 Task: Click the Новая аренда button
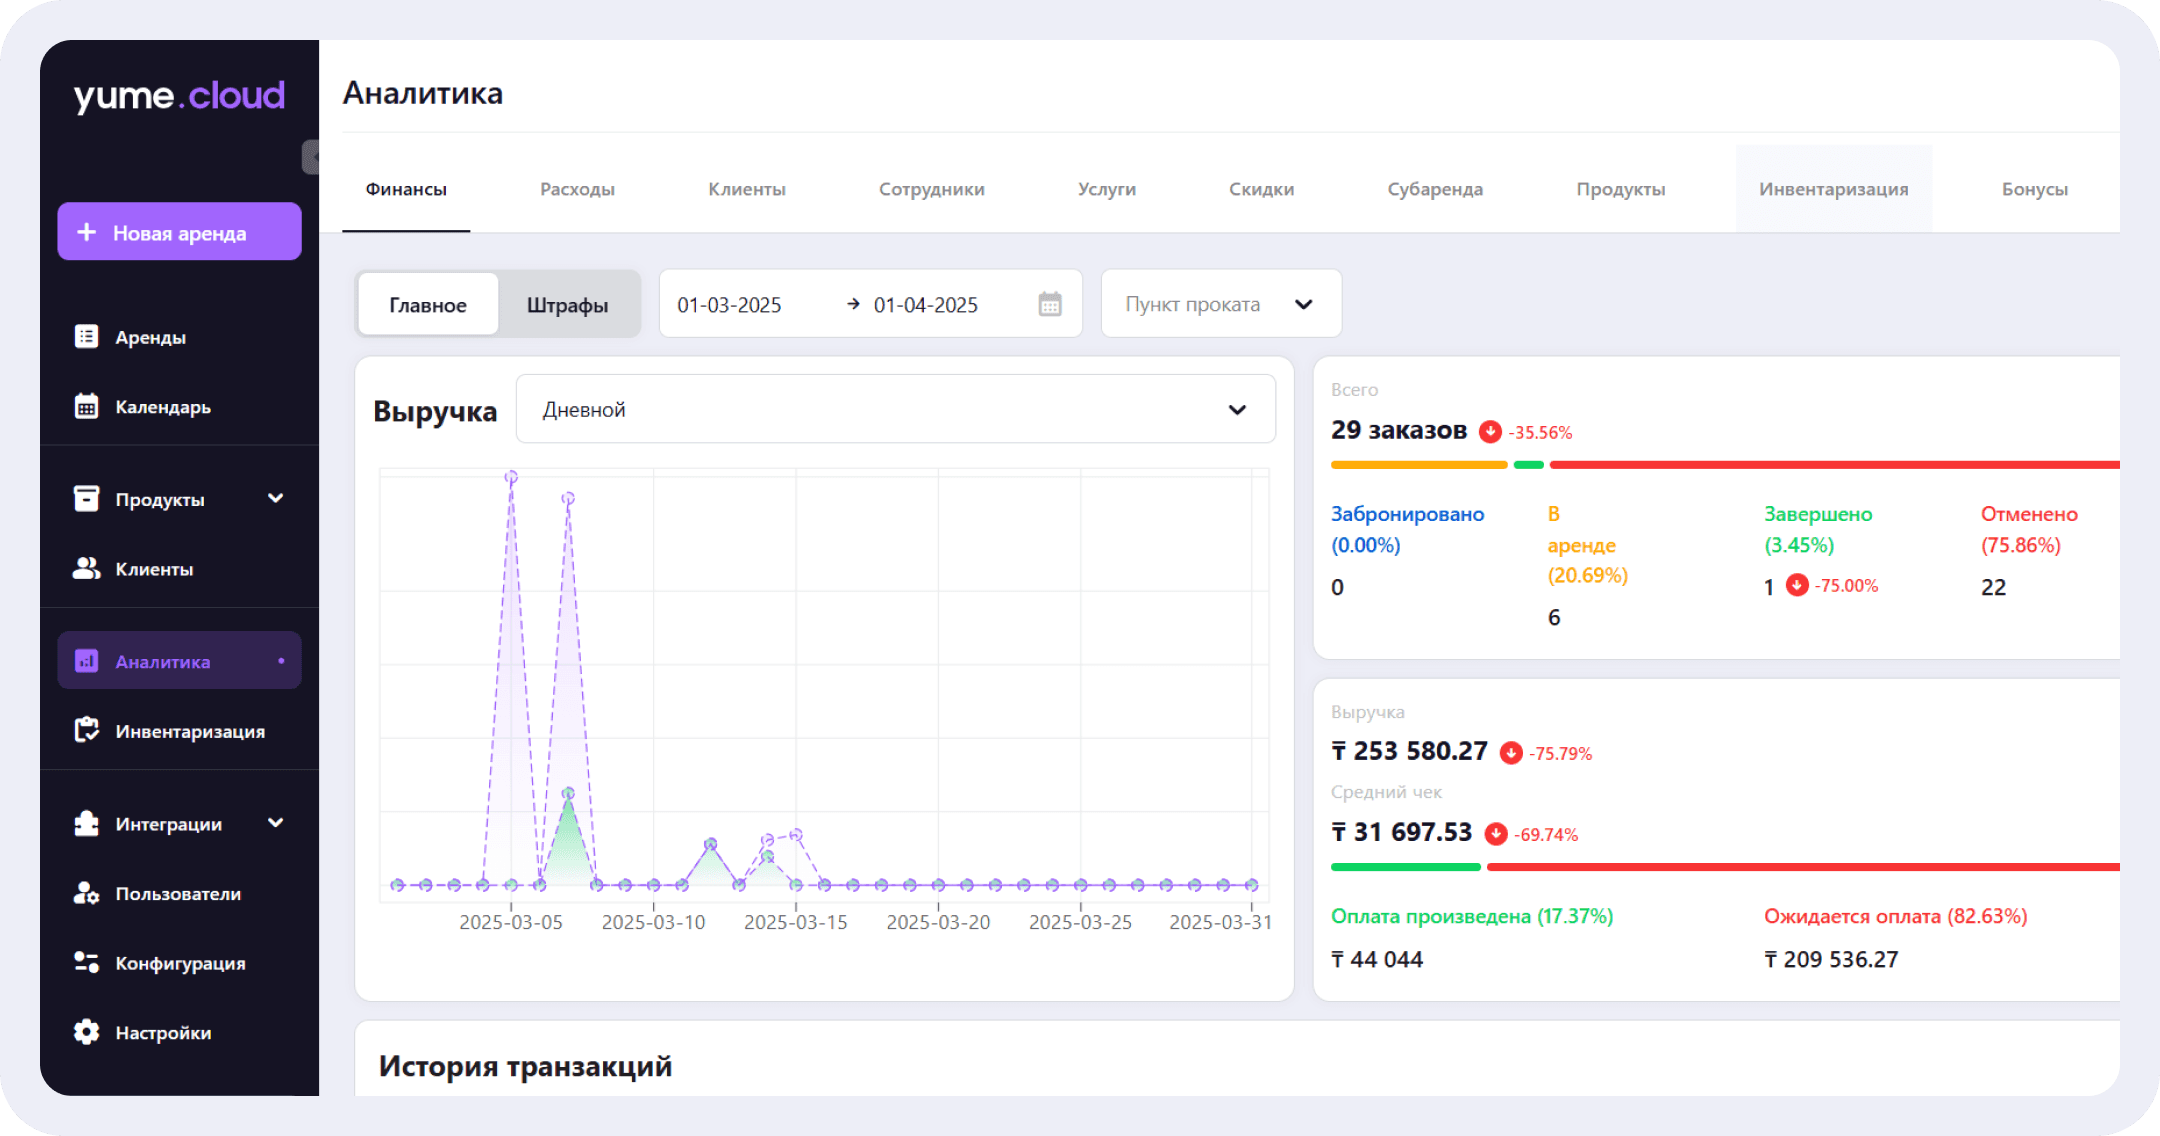tap(179, 232)
